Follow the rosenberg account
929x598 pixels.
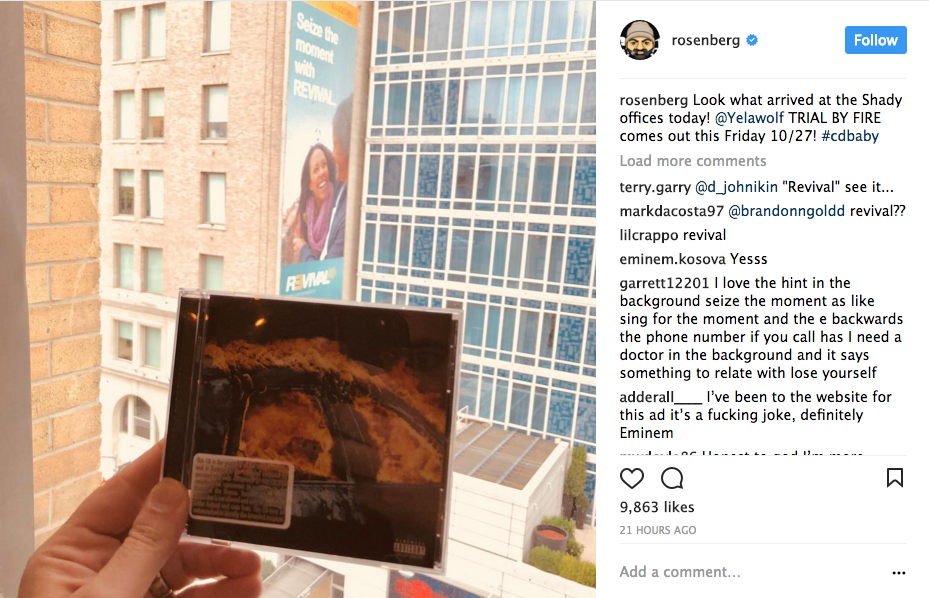coord(876,40)
